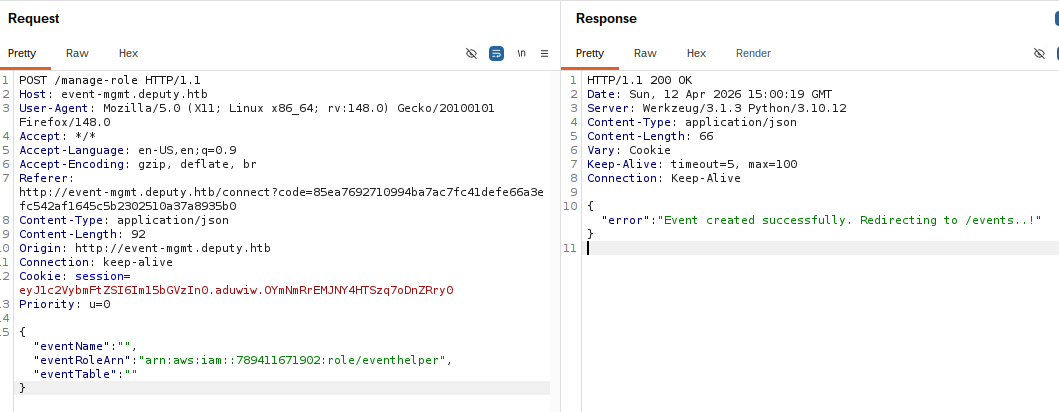
Task: Place cursor in POST /manage-role request line
Action: (109, 80)
